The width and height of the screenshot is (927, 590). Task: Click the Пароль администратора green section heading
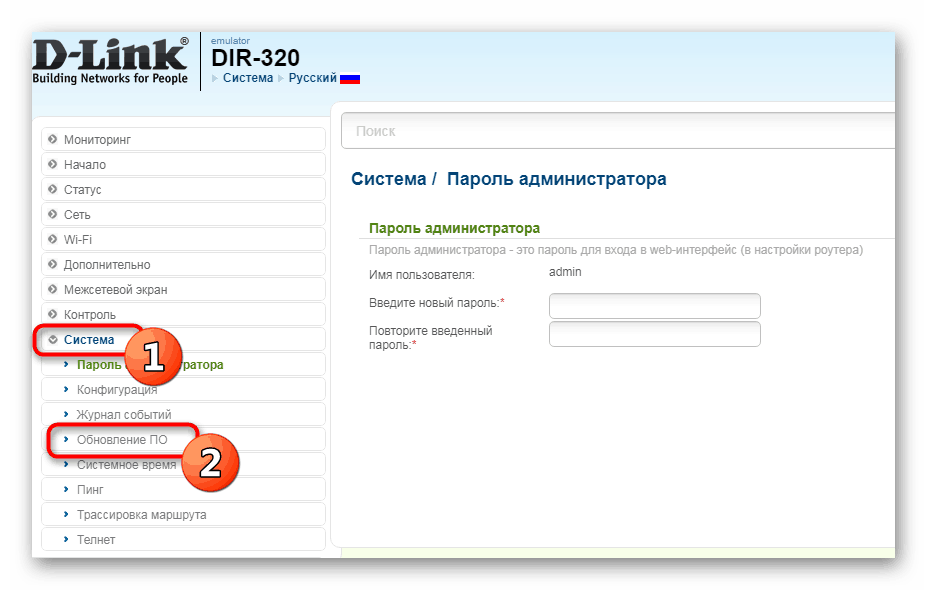[454, 228]
